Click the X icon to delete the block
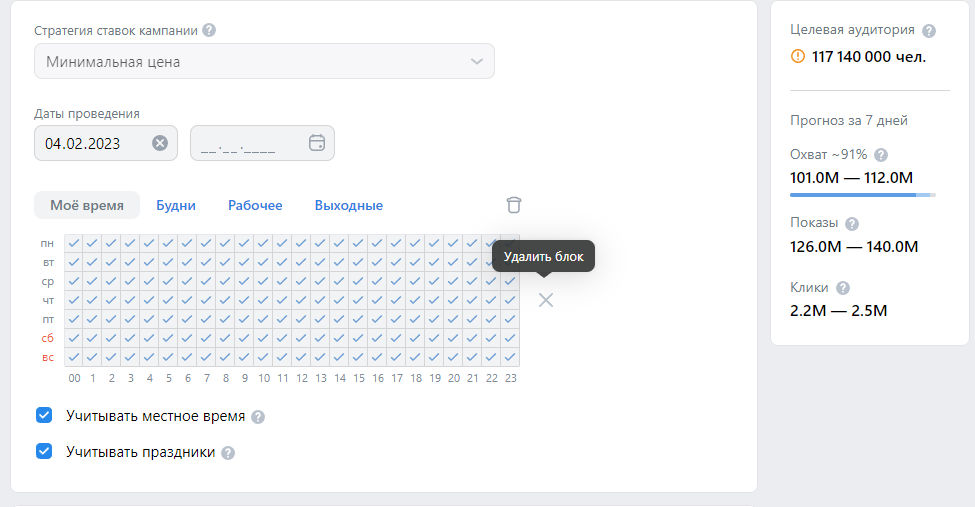Image resolution: width=975 pixels, height=507 pixels. point(545,300)
